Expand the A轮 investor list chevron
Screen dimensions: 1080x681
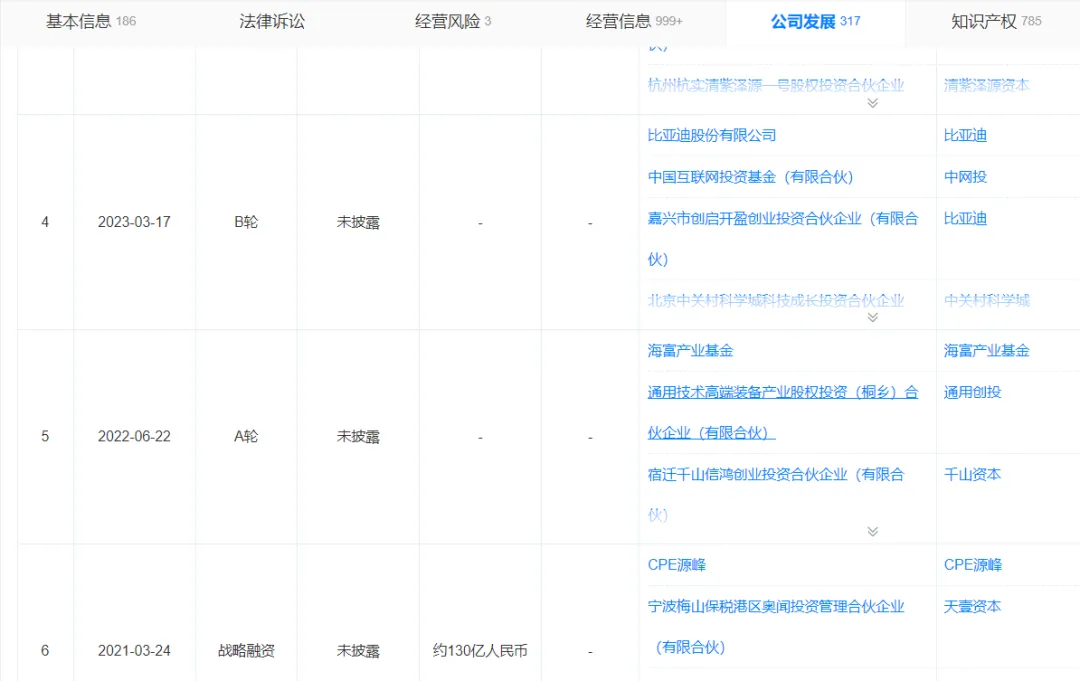click(x=873, y=532)
